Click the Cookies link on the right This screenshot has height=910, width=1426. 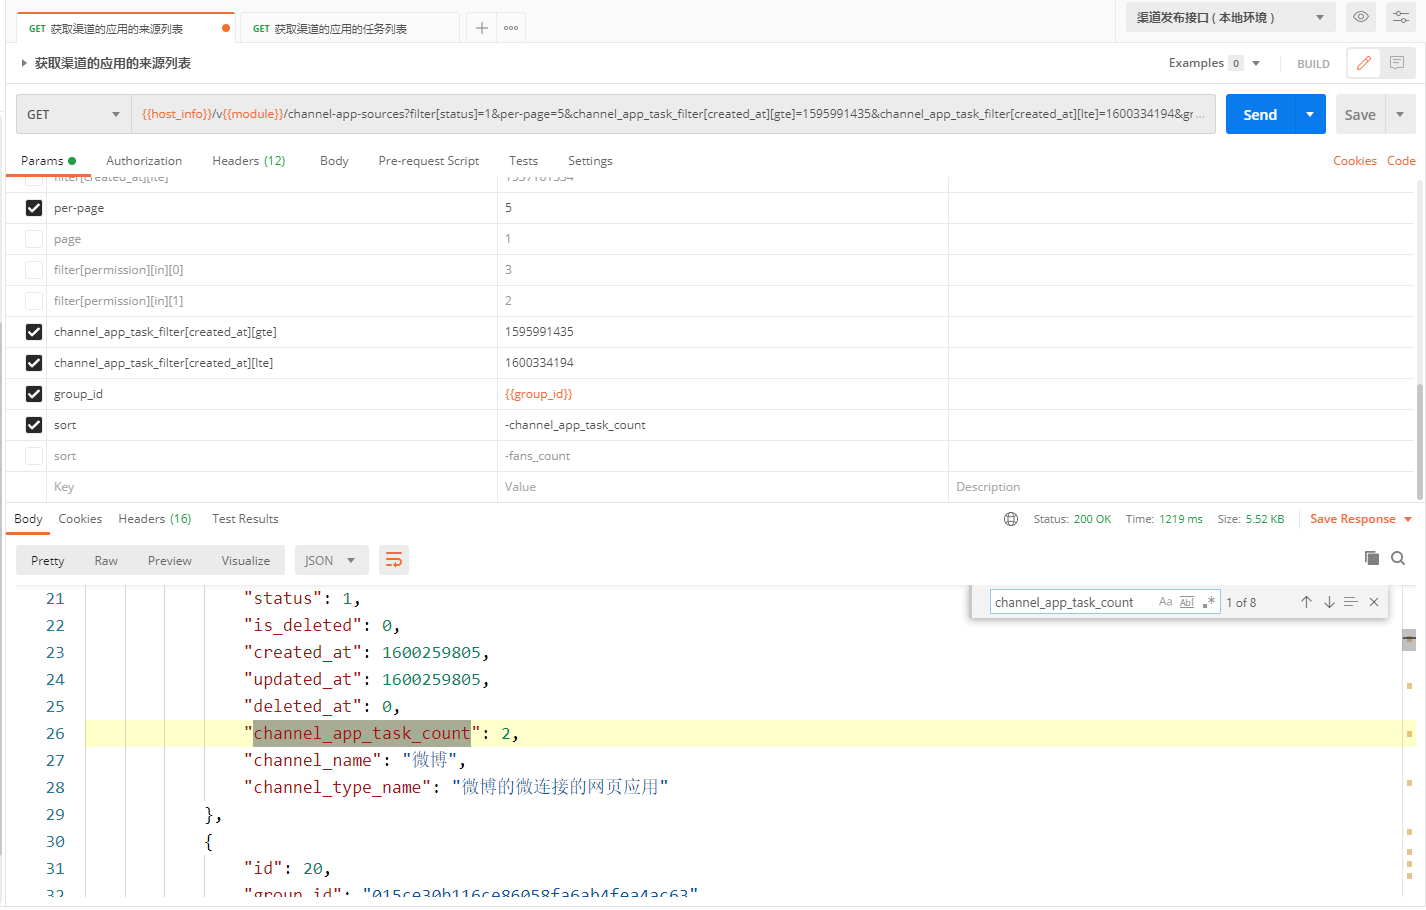(1354, 161)
